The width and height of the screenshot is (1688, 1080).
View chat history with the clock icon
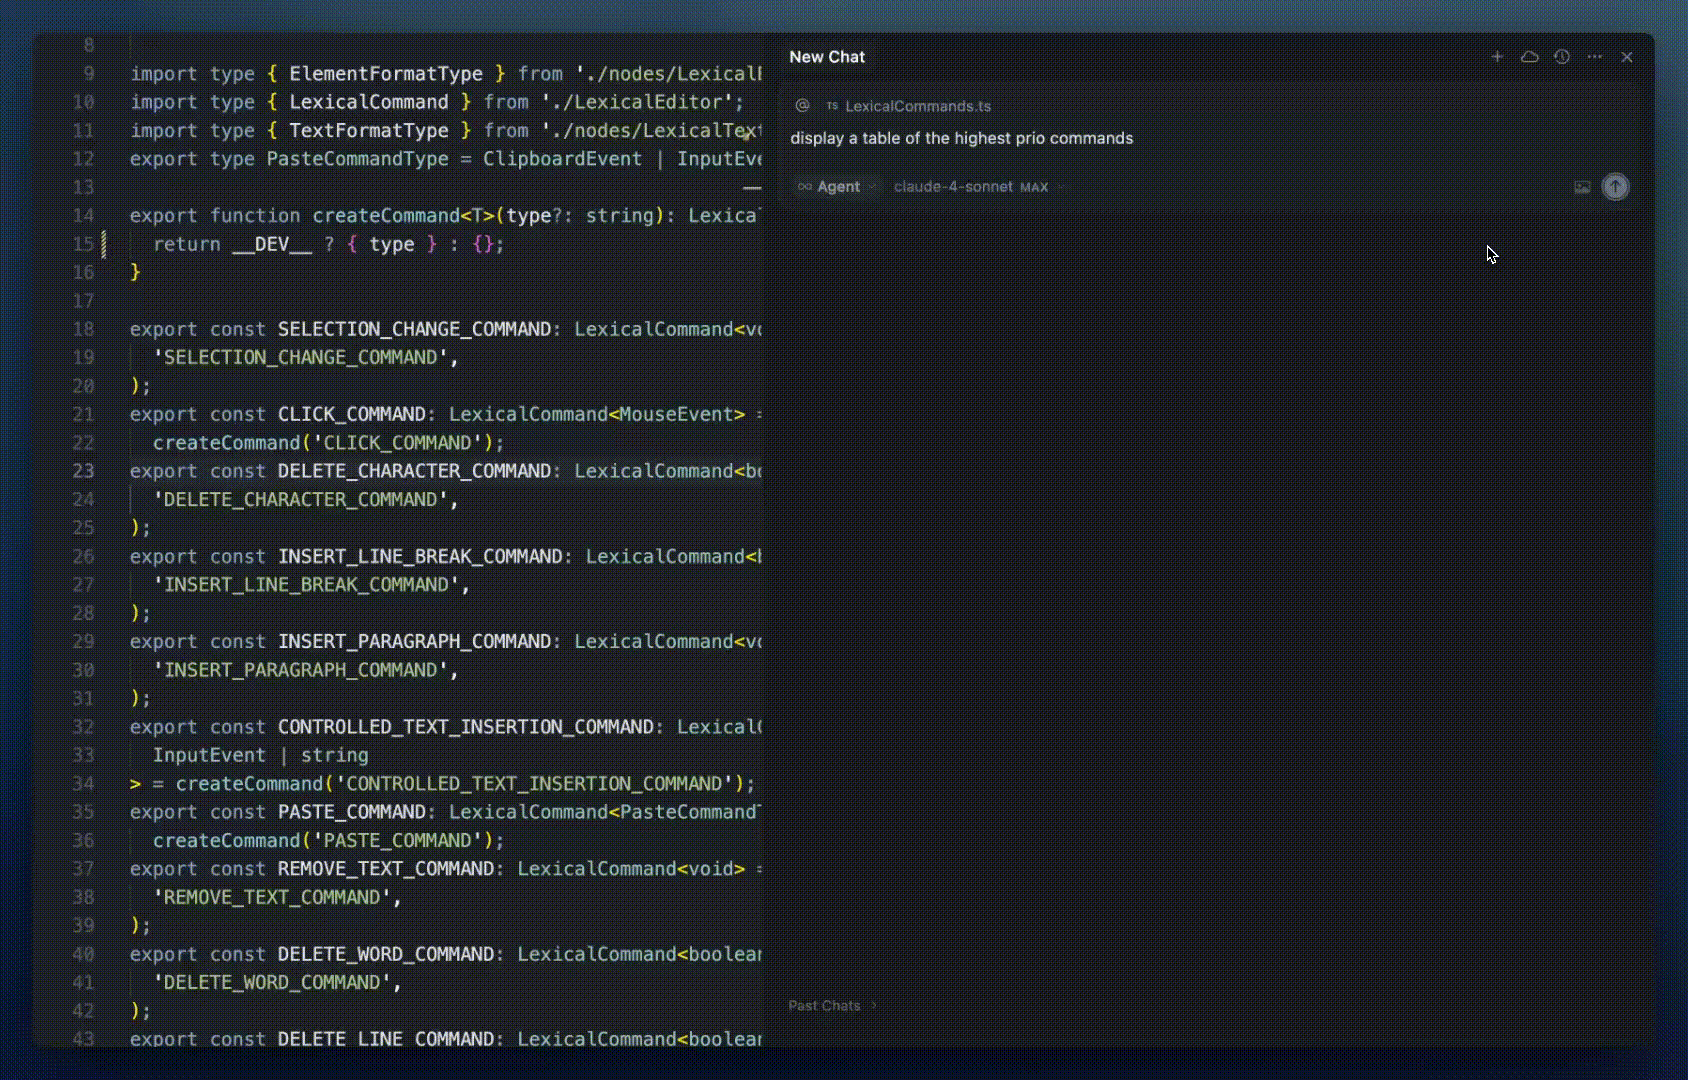[1562, 57]
